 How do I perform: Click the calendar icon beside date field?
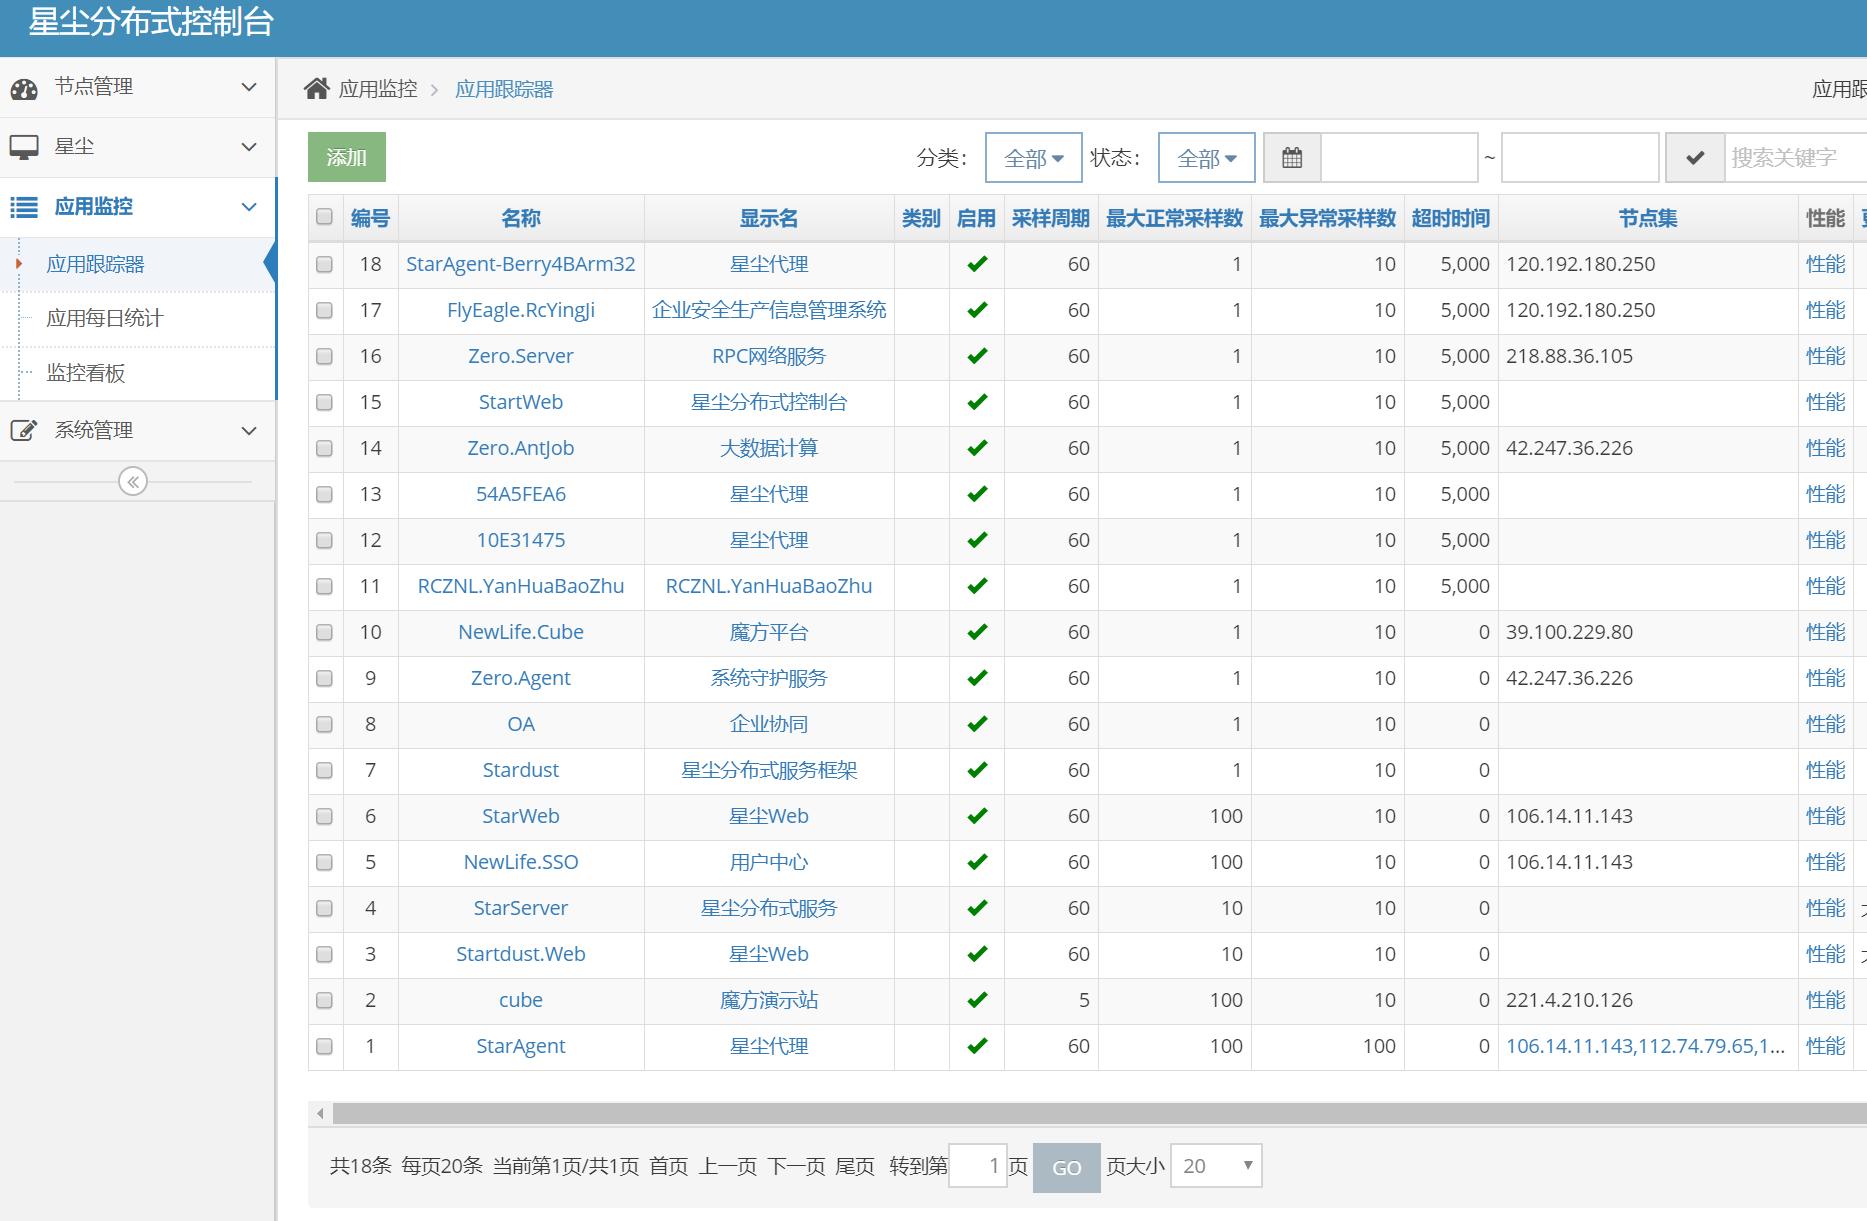click(1292, 158)
